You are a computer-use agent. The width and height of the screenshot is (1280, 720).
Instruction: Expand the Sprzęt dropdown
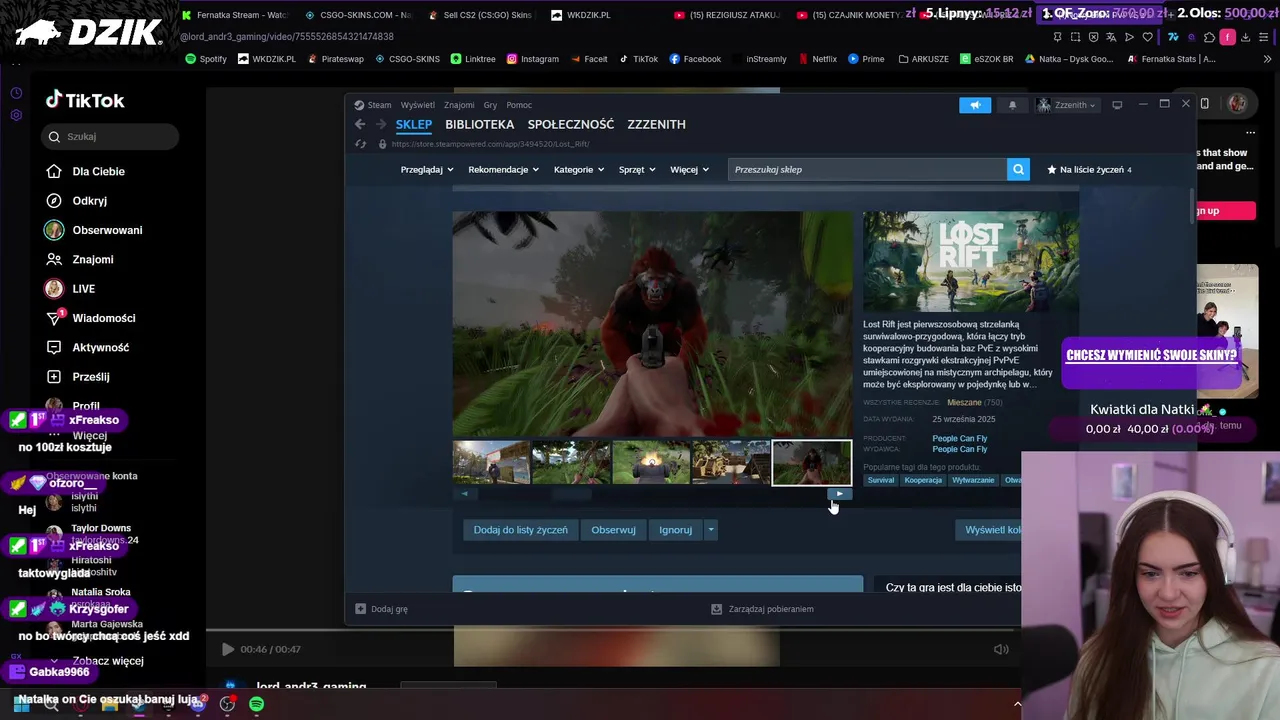(637, 169)
